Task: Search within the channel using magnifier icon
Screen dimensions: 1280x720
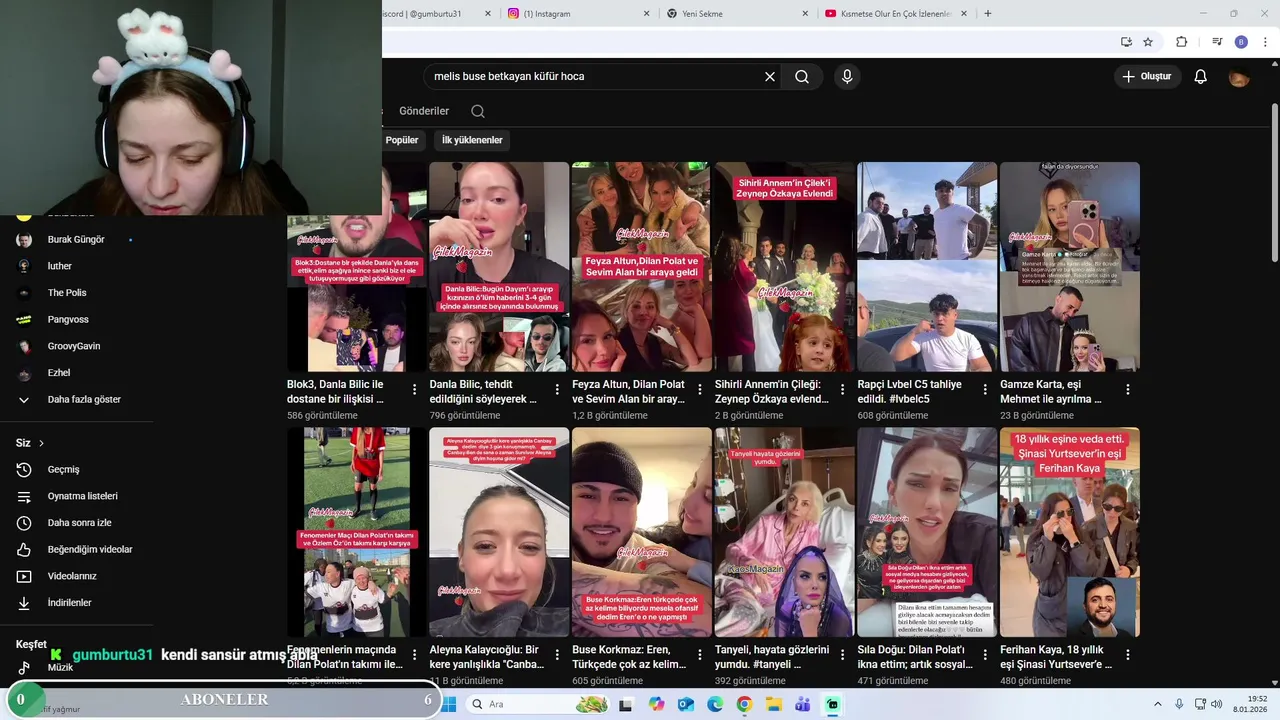Action: click(x=478, y=111)
